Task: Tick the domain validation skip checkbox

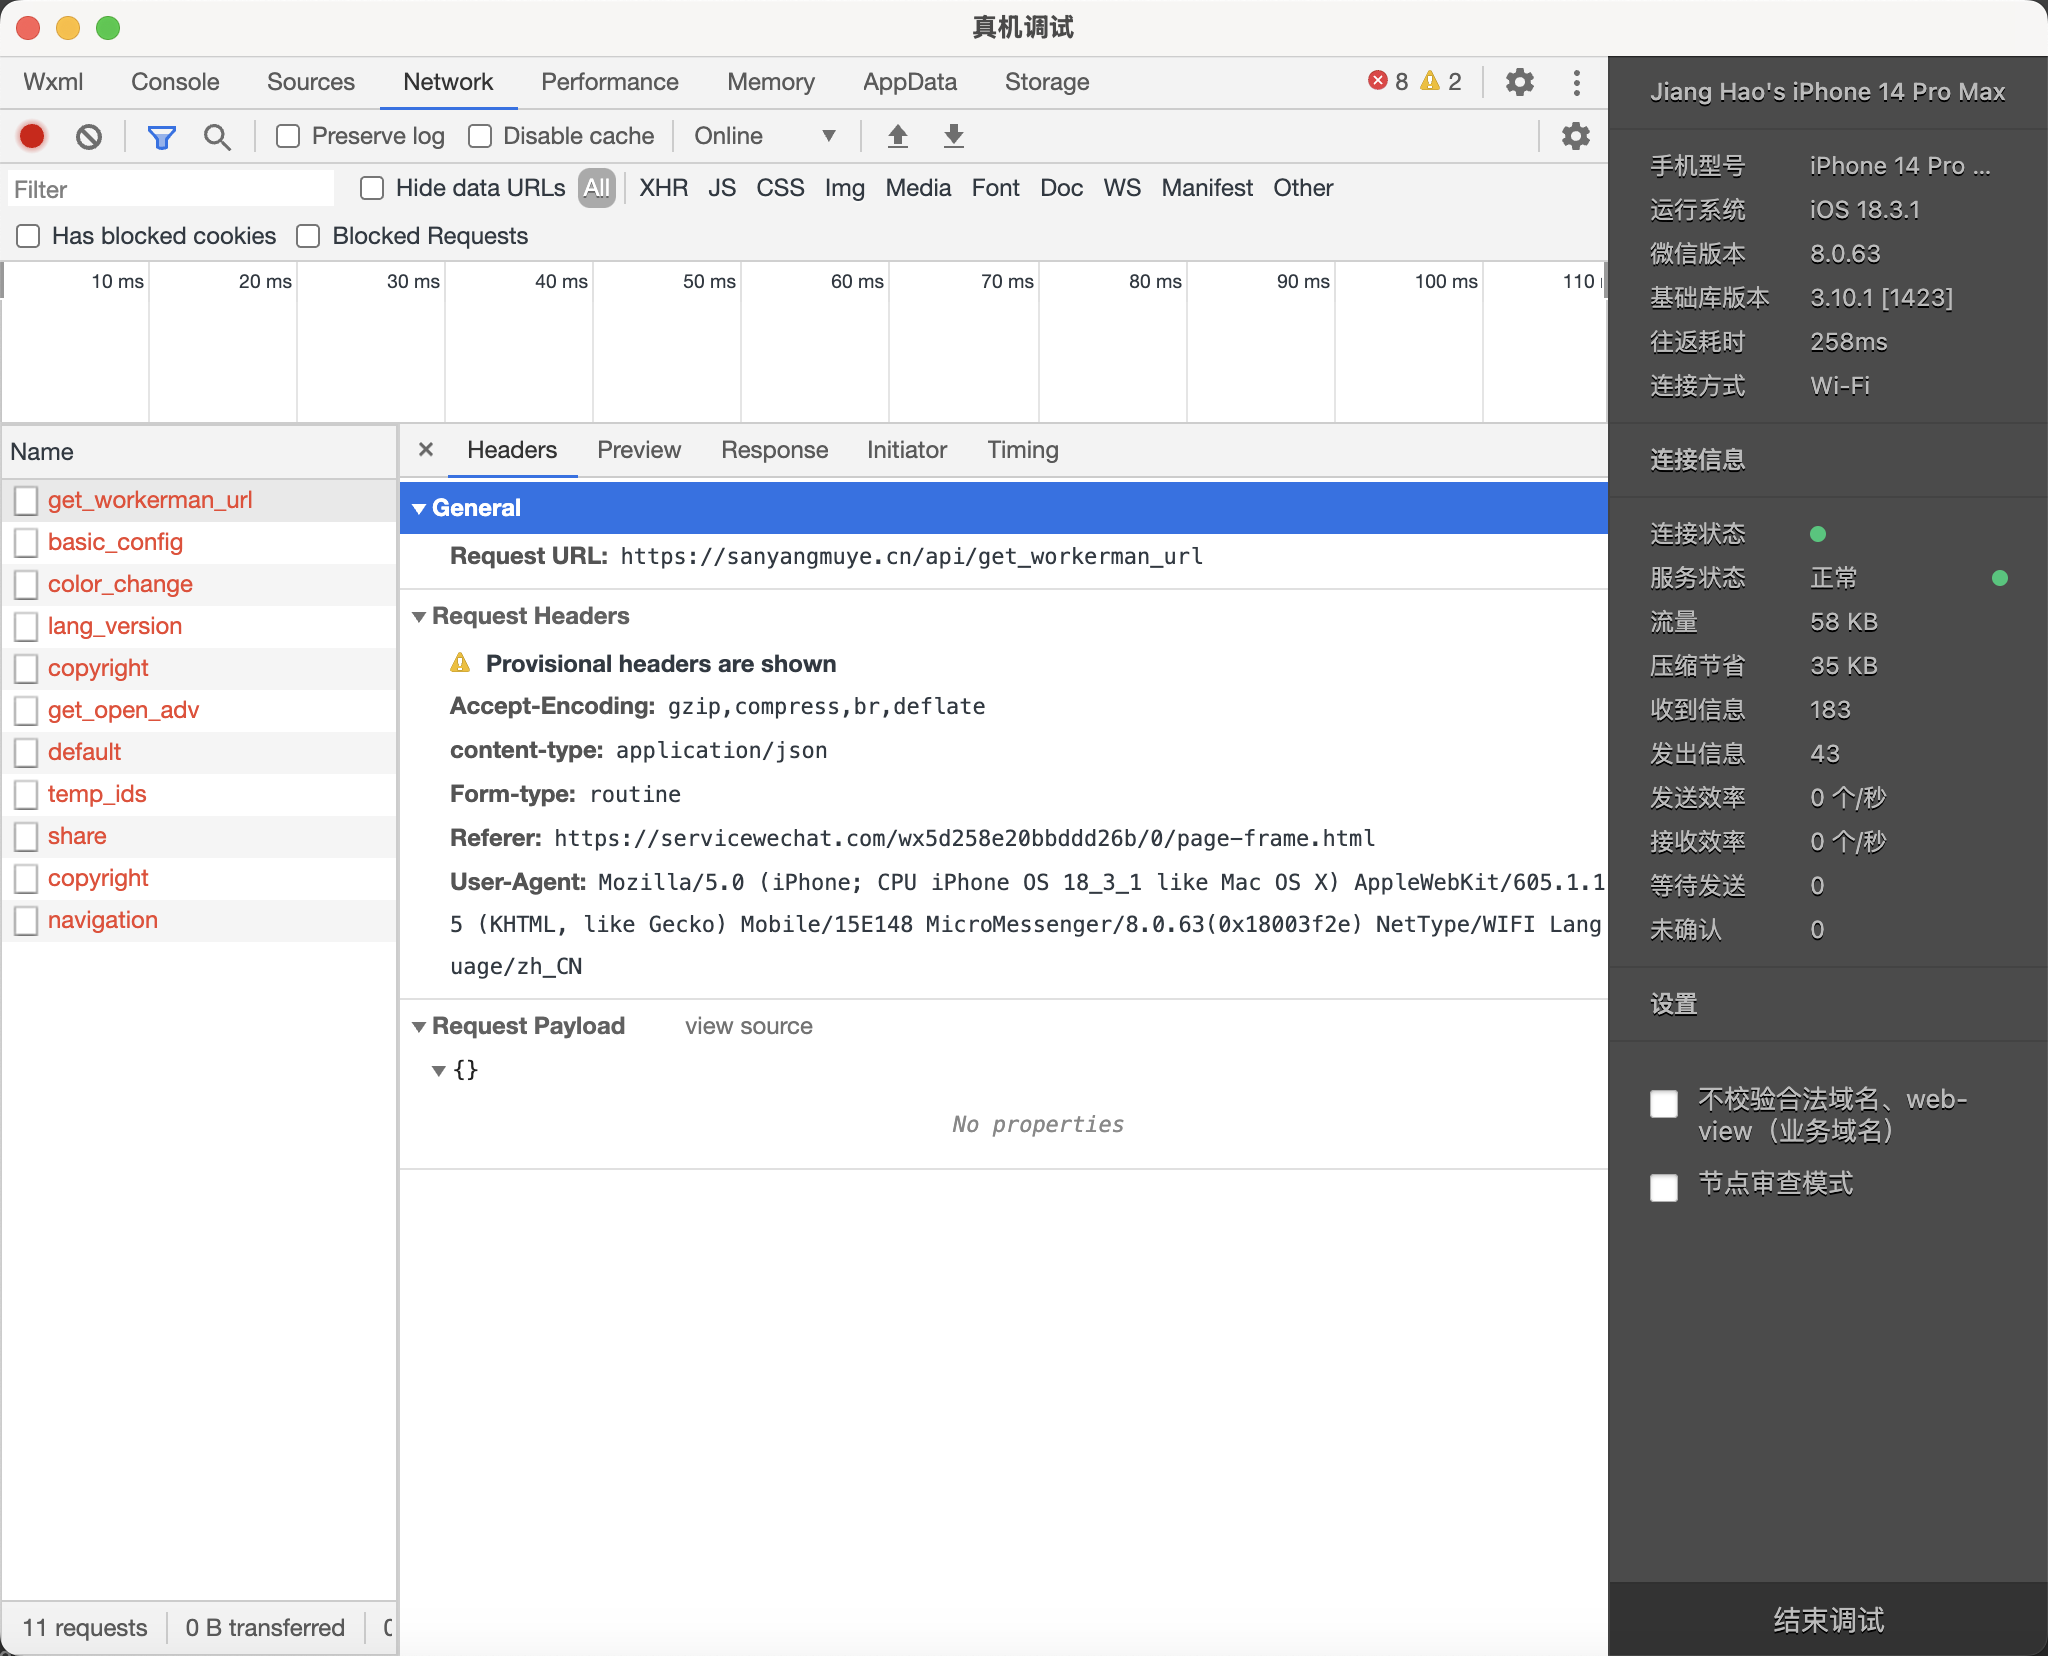Action: point(1664,1104)
